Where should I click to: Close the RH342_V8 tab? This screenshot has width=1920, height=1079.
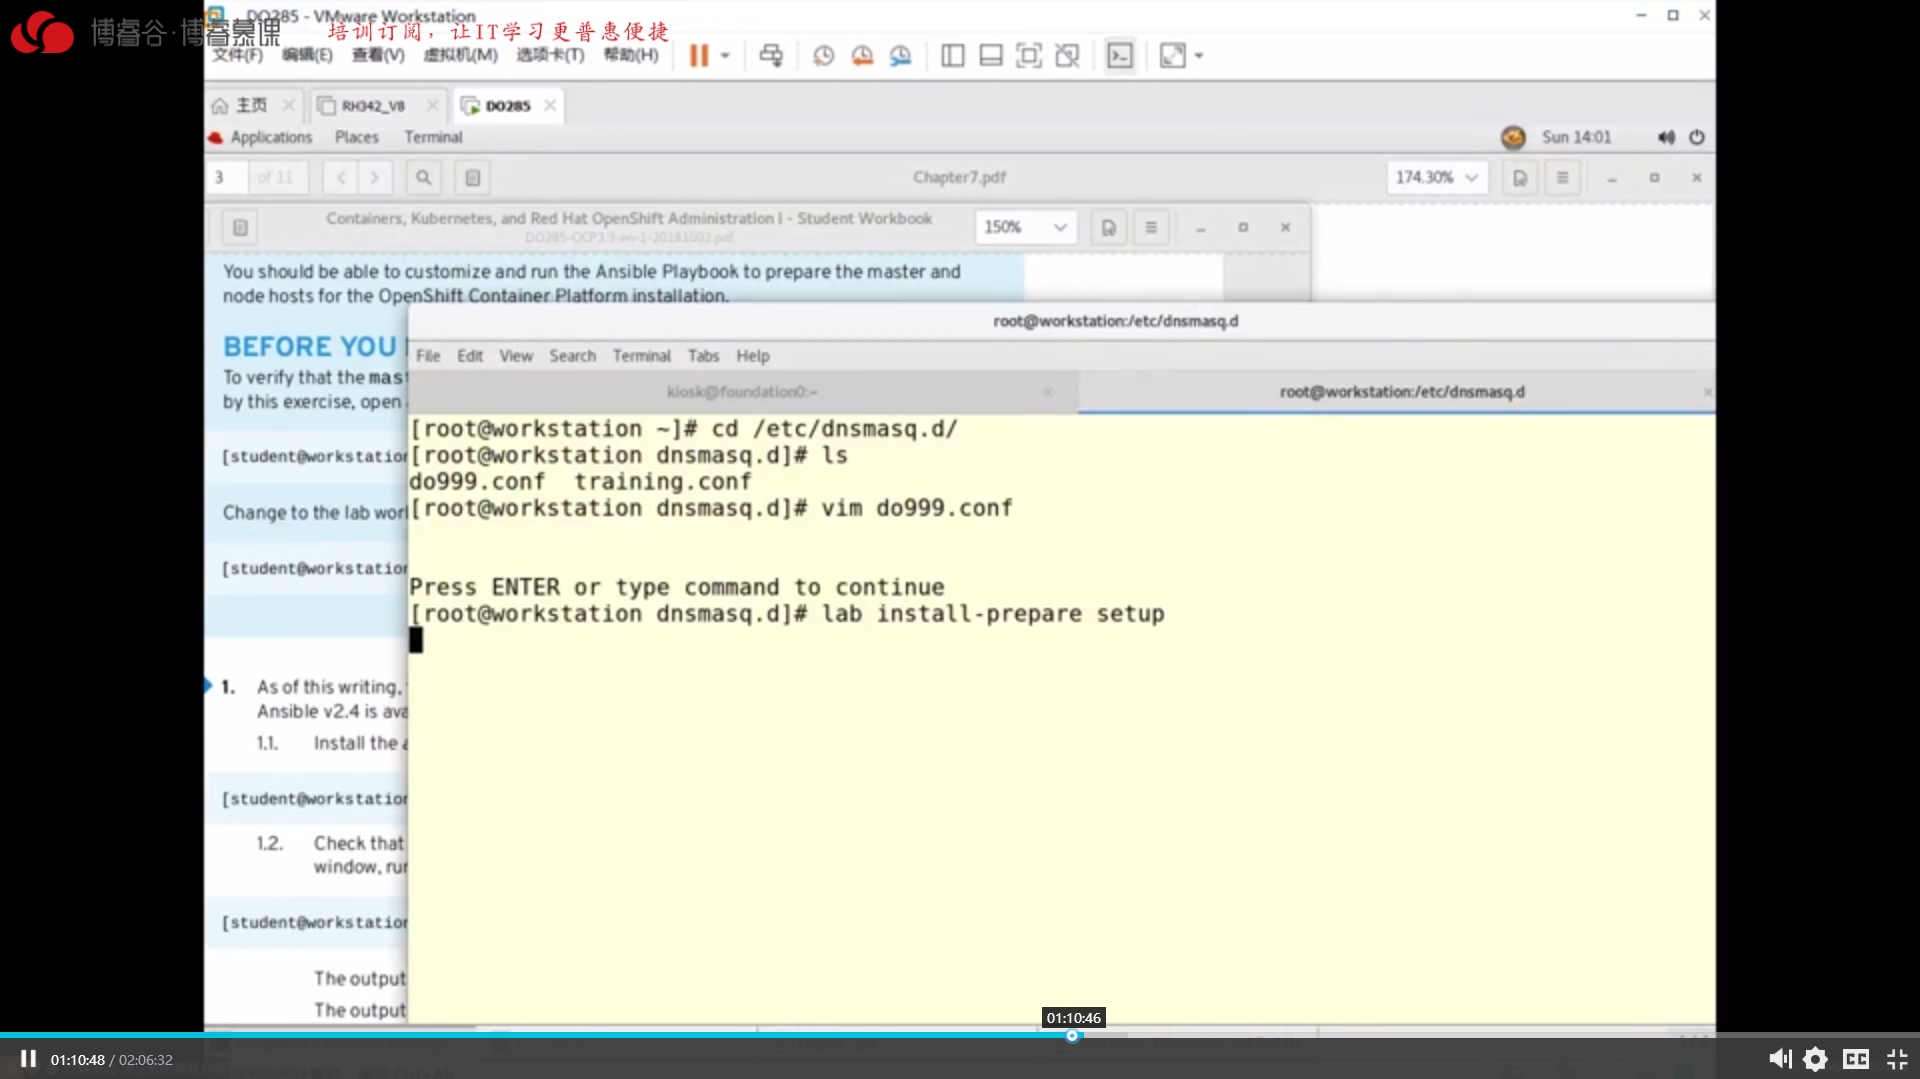pyautogui.click(x=432, y=105)
